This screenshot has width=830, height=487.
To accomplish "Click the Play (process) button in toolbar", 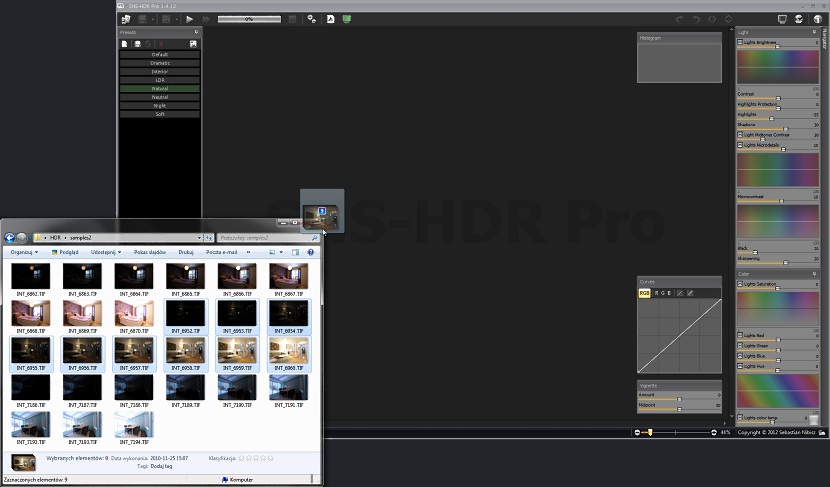I will [190, 19].
